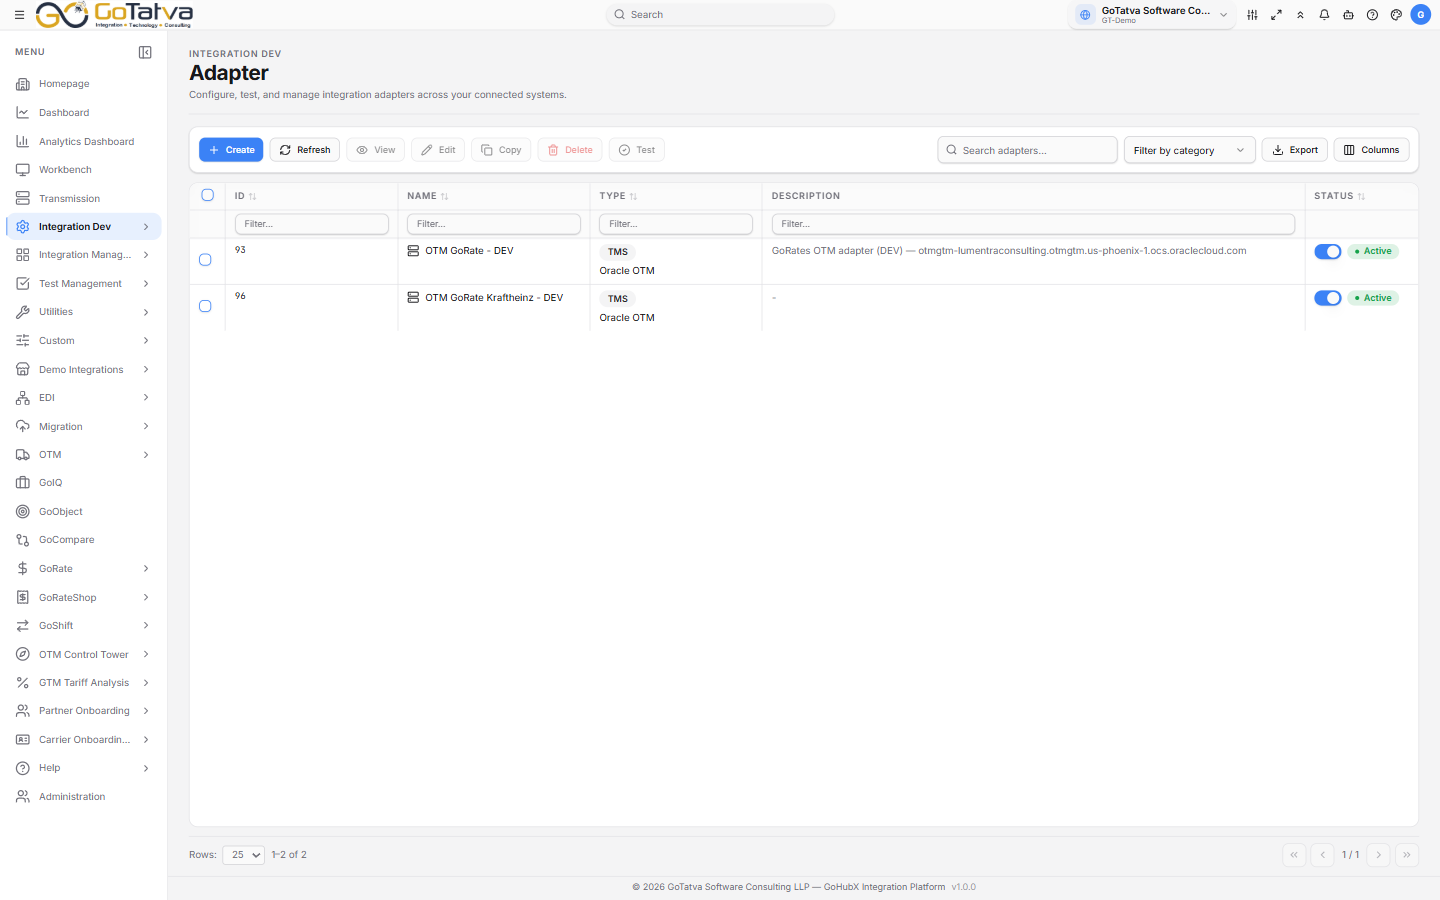Open GoIQ from the sidebar

pyautogui.click(x=84, y=483)
